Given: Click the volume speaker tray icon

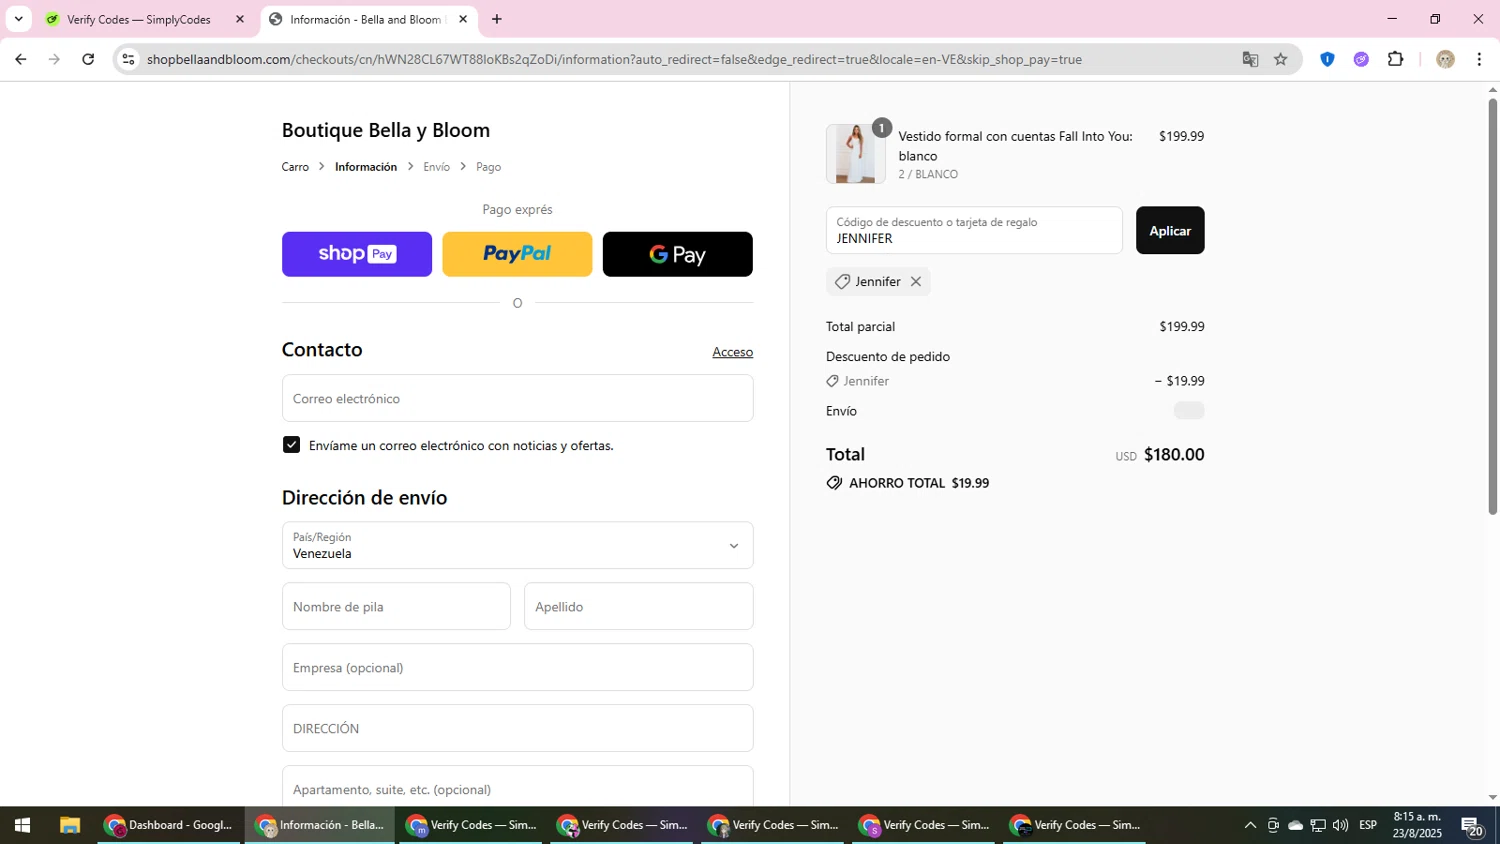Looking at the screenshot, I should pyautogui.click(x=1340, y=825).
